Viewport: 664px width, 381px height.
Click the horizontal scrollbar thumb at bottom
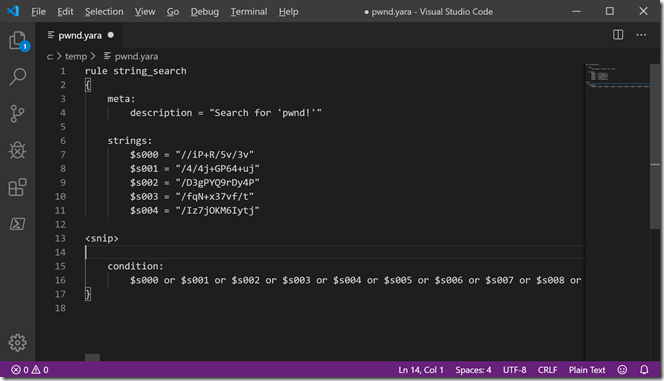(x=92, y=358)
